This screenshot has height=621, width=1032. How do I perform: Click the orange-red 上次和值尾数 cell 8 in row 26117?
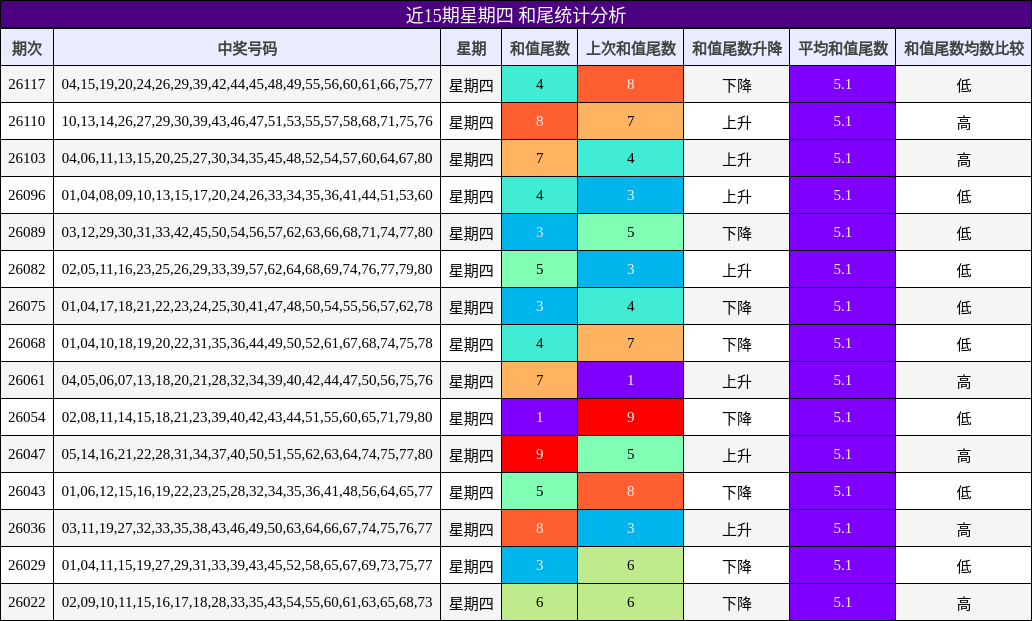tap(631, 84)
